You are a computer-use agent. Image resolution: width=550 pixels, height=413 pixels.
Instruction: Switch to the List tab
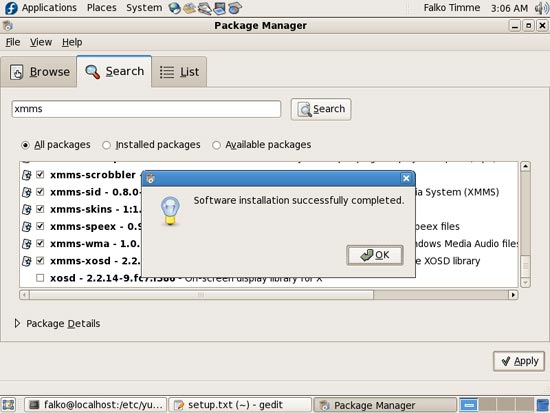(179, 72)
